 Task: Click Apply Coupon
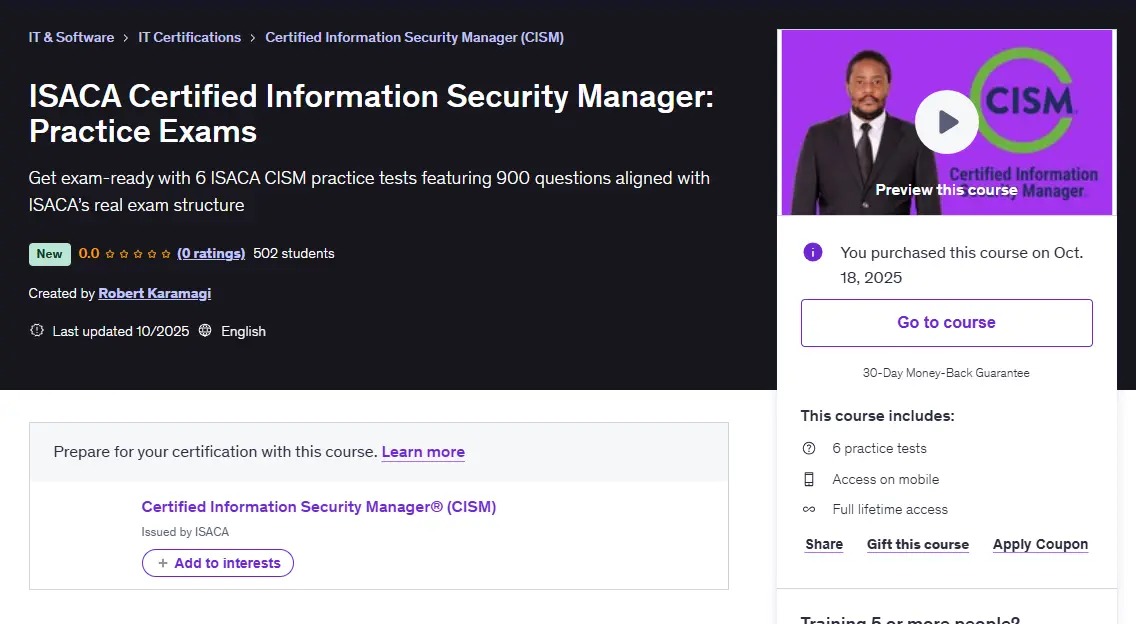(1040, 544)
